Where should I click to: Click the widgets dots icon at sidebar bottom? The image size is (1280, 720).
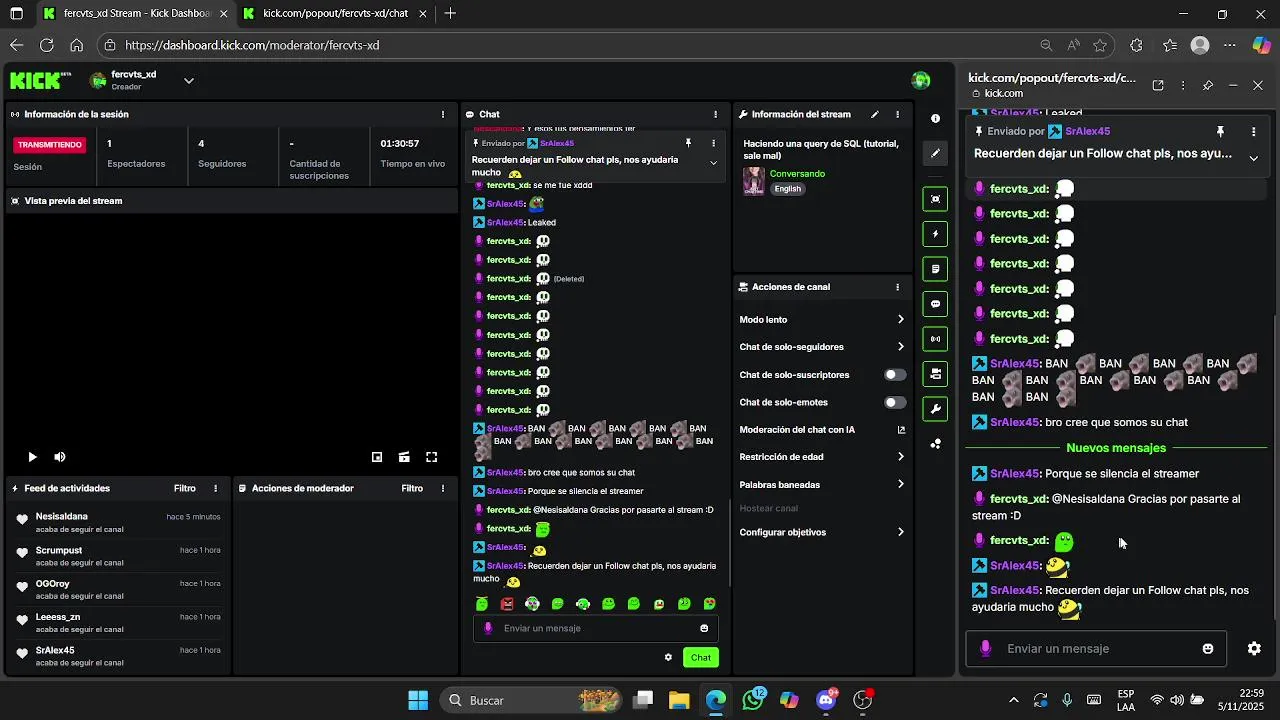(x=935, y=444)
